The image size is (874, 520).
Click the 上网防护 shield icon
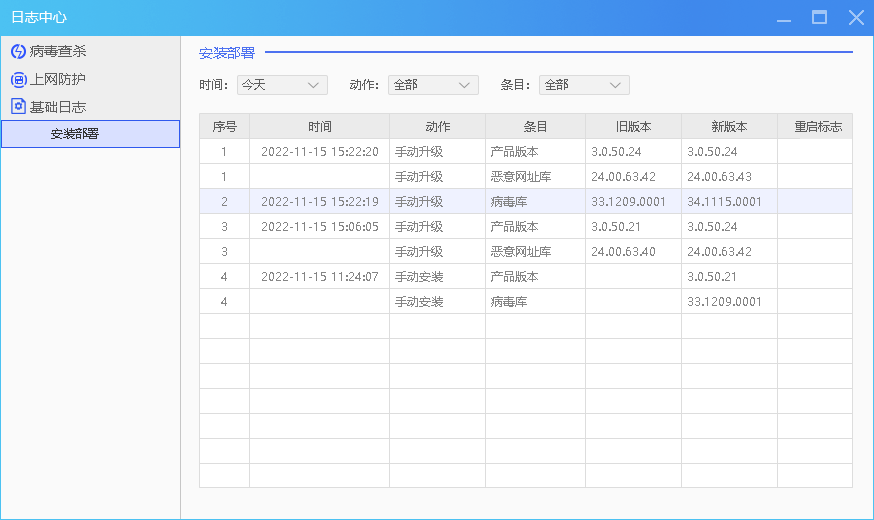18,80
